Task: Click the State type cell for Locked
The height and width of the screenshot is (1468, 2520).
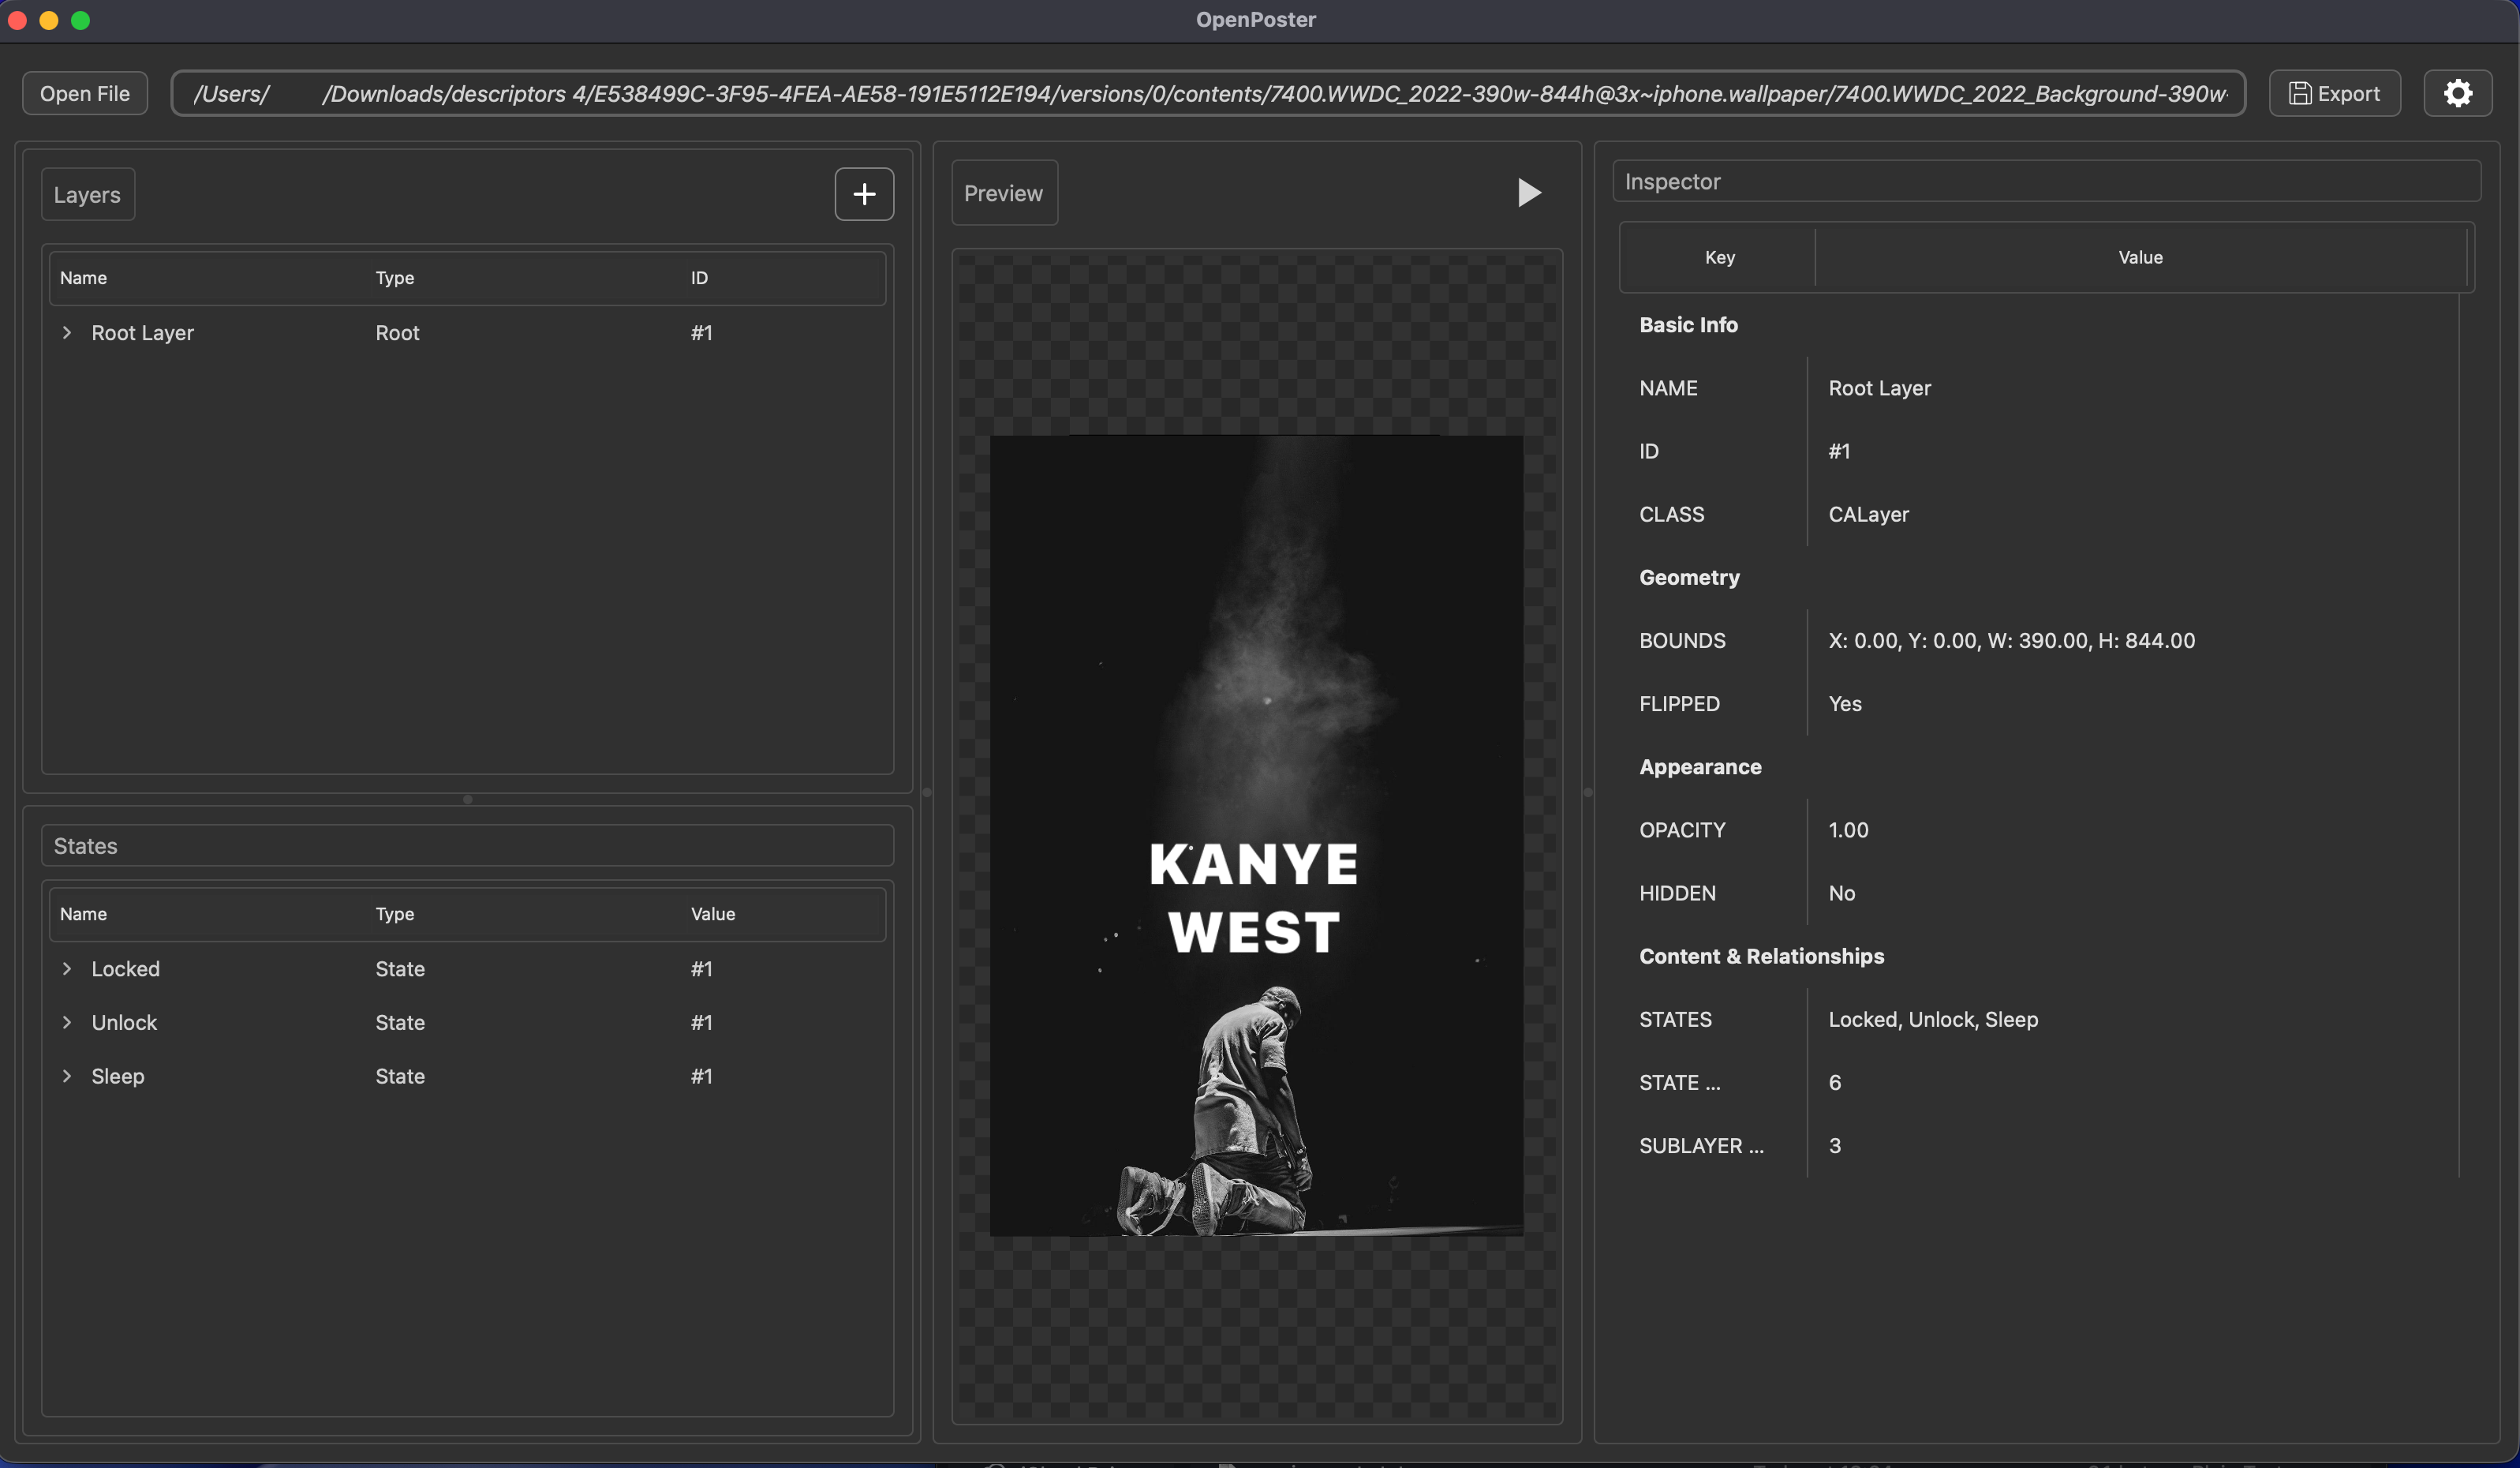Action: [400, 969]
